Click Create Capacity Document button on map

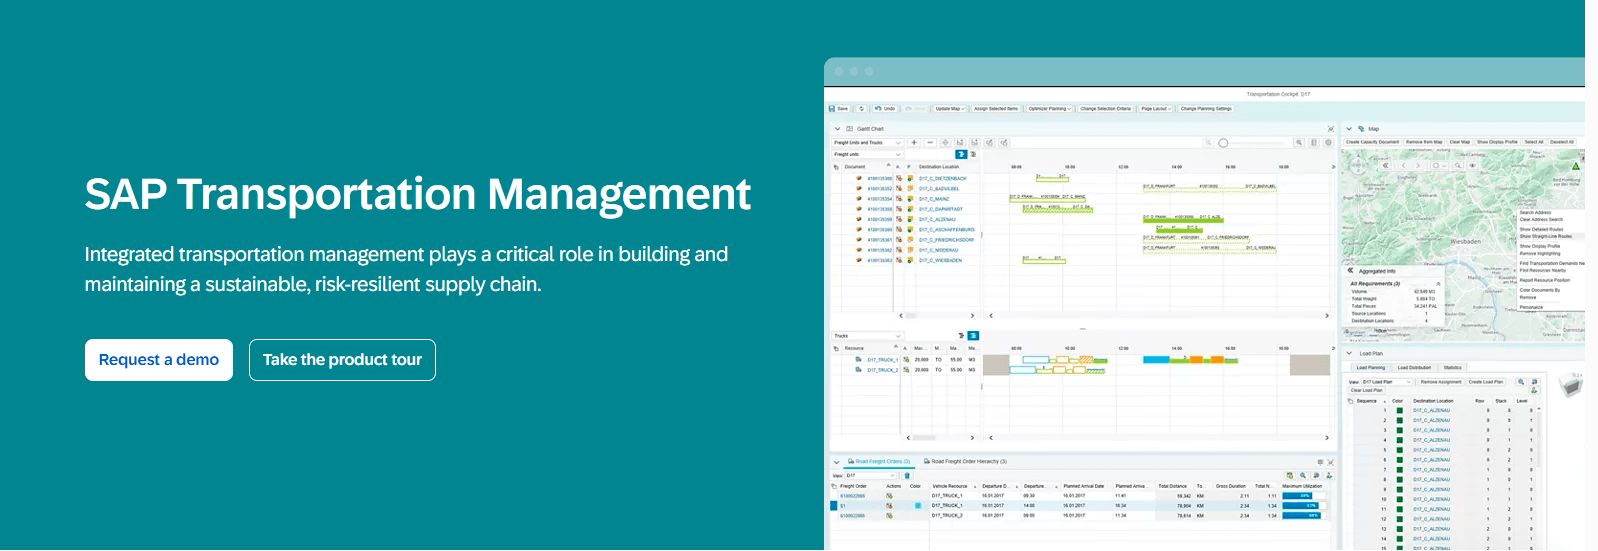[x=1372, y=142]
